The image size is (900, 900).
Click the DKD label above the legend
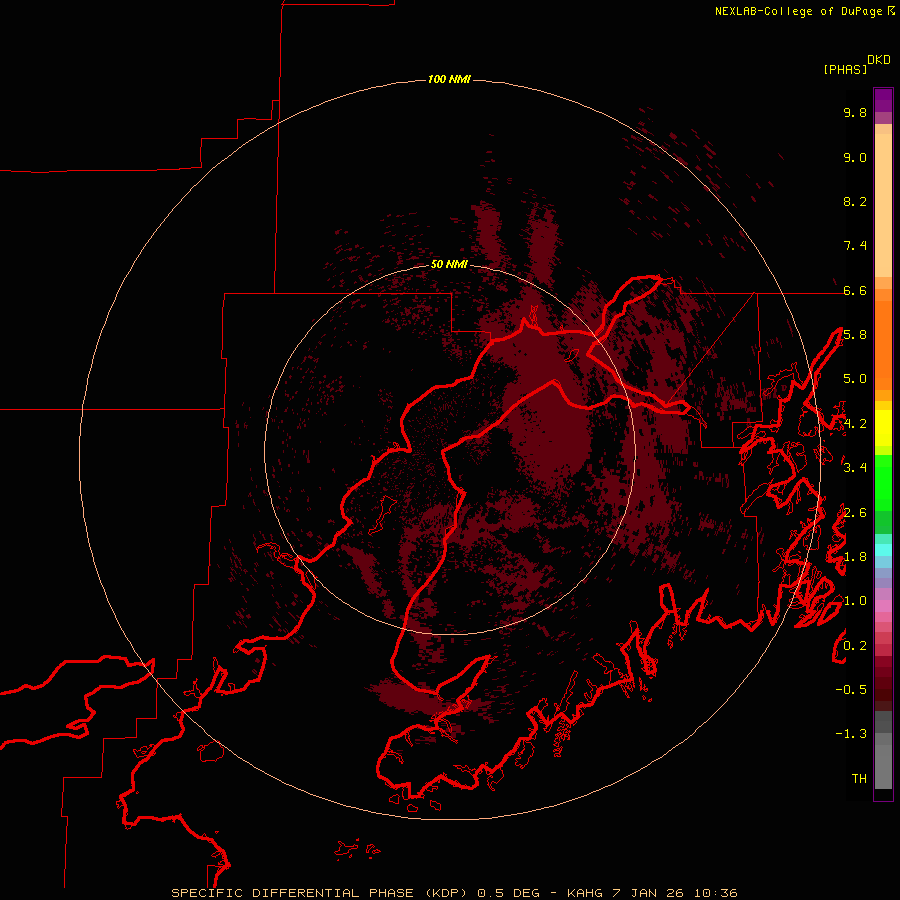[x=878, y=60]
